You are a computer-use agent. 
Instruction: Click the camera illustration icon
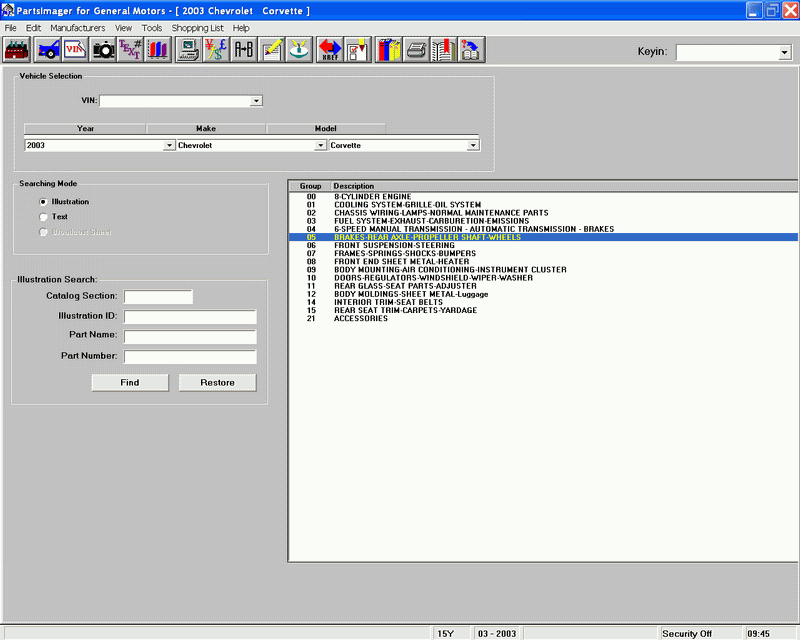[103, 50]
